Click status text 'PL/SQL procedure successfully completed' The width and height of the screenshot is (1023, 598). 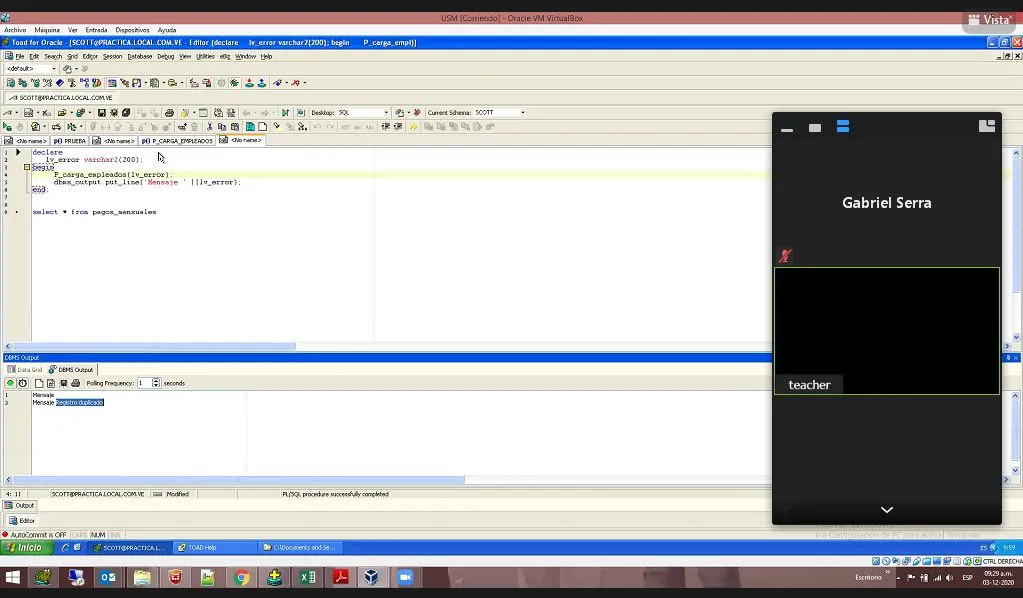335,494
